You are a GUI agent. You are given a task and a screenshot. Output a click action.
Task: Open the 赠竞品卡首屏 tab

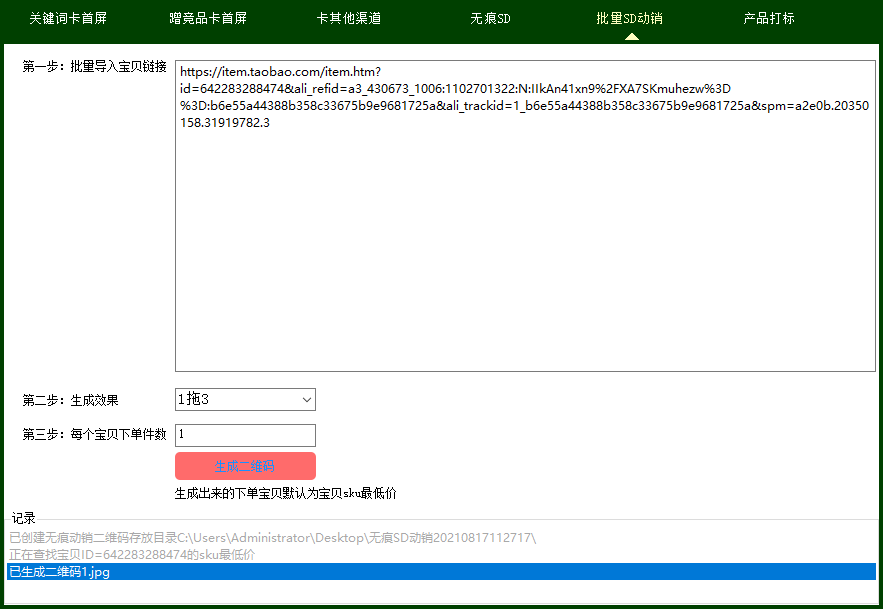point(208,18)
